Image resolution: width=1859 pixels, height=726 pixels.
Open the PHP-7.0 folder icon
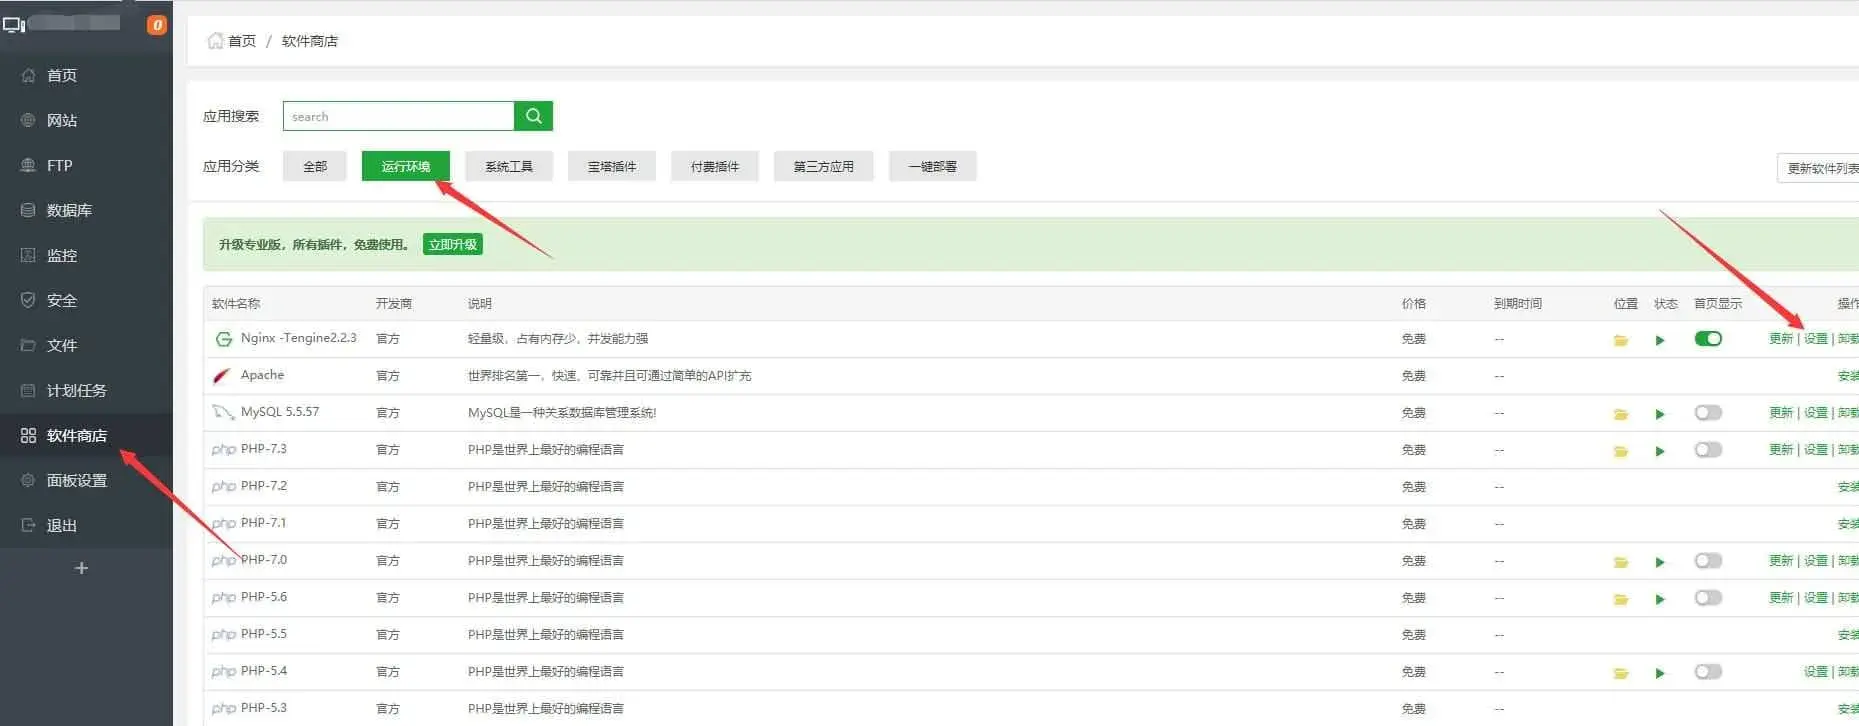pyautogui.click(x=1620, y=562)
